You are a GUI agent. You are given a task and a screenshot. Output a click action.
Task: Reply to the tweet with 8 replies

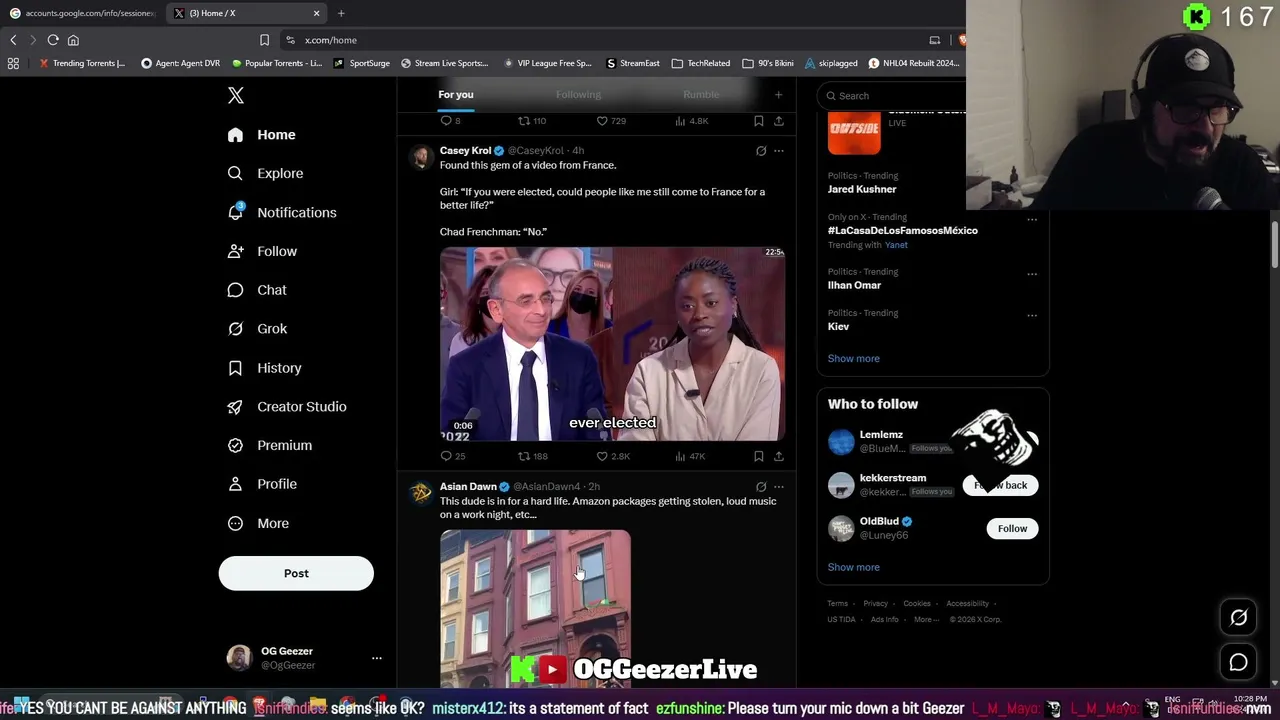tap(451, 121)
